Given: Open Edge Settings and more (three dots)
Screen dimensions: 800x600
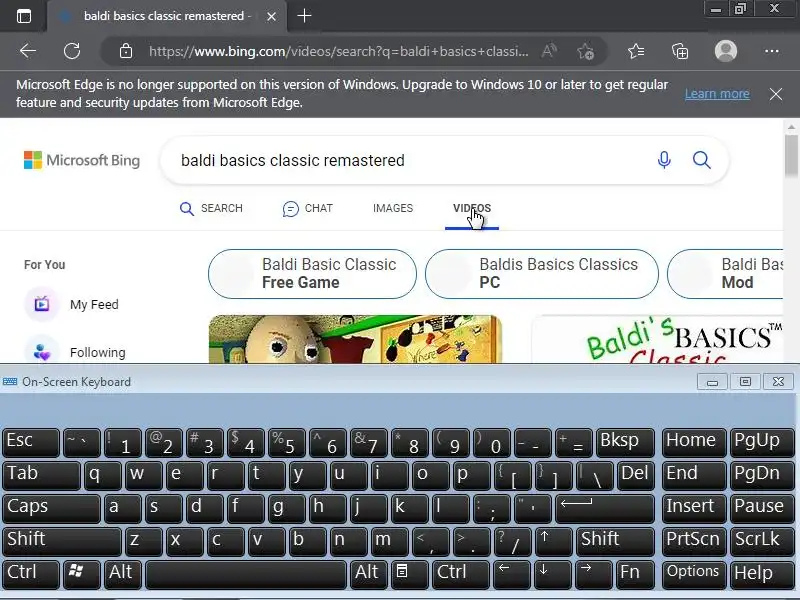Looking at the screenshot, I should [x=772, y=51].
